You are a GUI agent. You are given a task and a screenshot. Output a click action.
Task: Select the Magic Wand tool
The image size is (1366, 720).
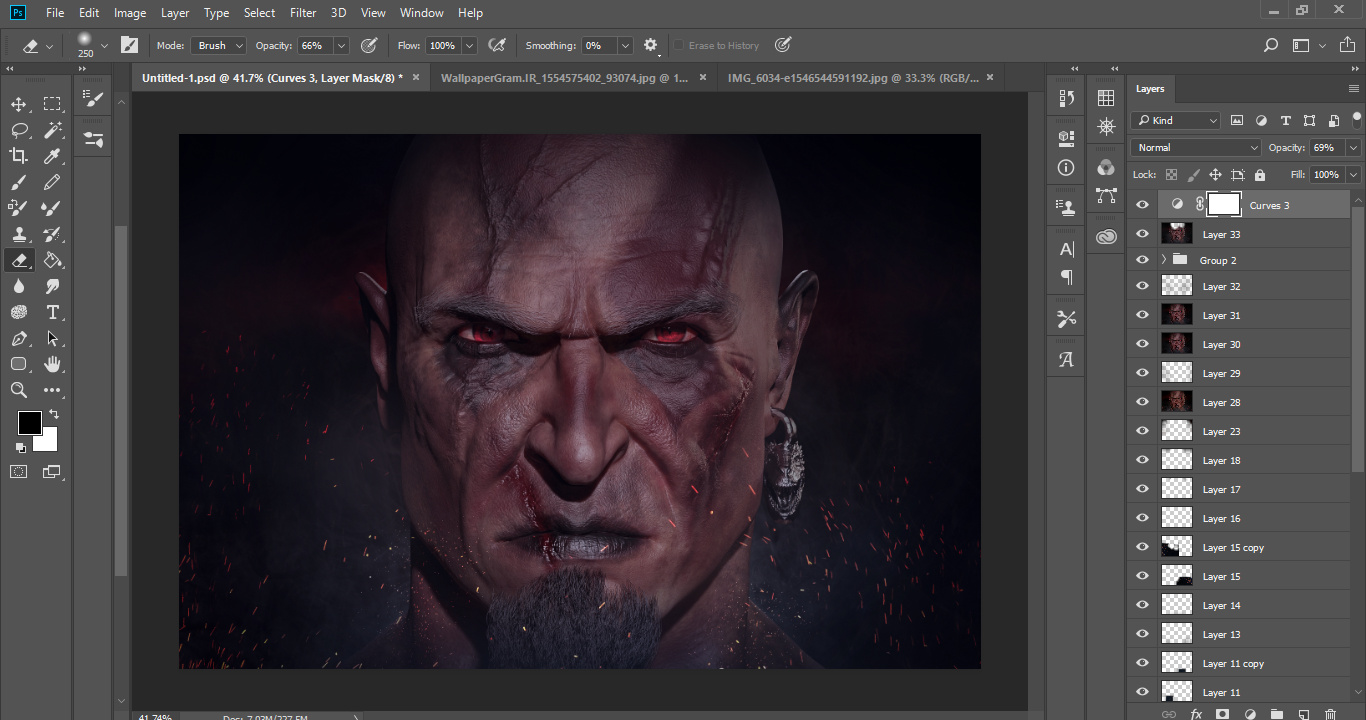point(52,130)
